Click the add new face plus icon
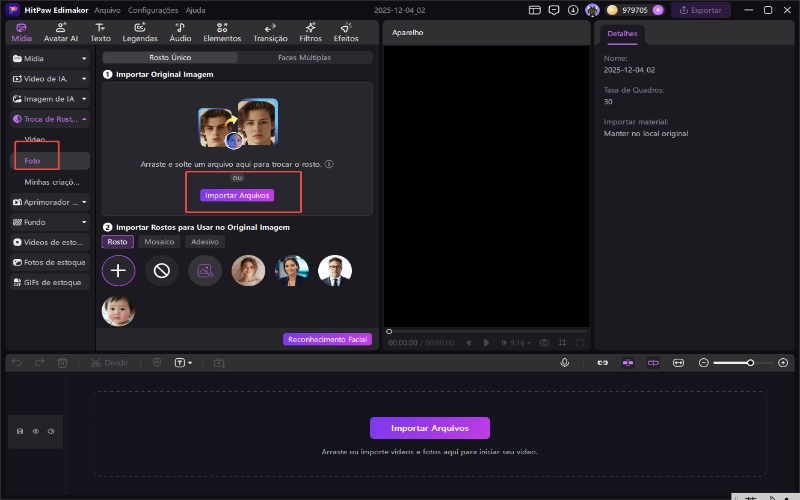The width and height of the screenshot is (800, 500). 118,270
